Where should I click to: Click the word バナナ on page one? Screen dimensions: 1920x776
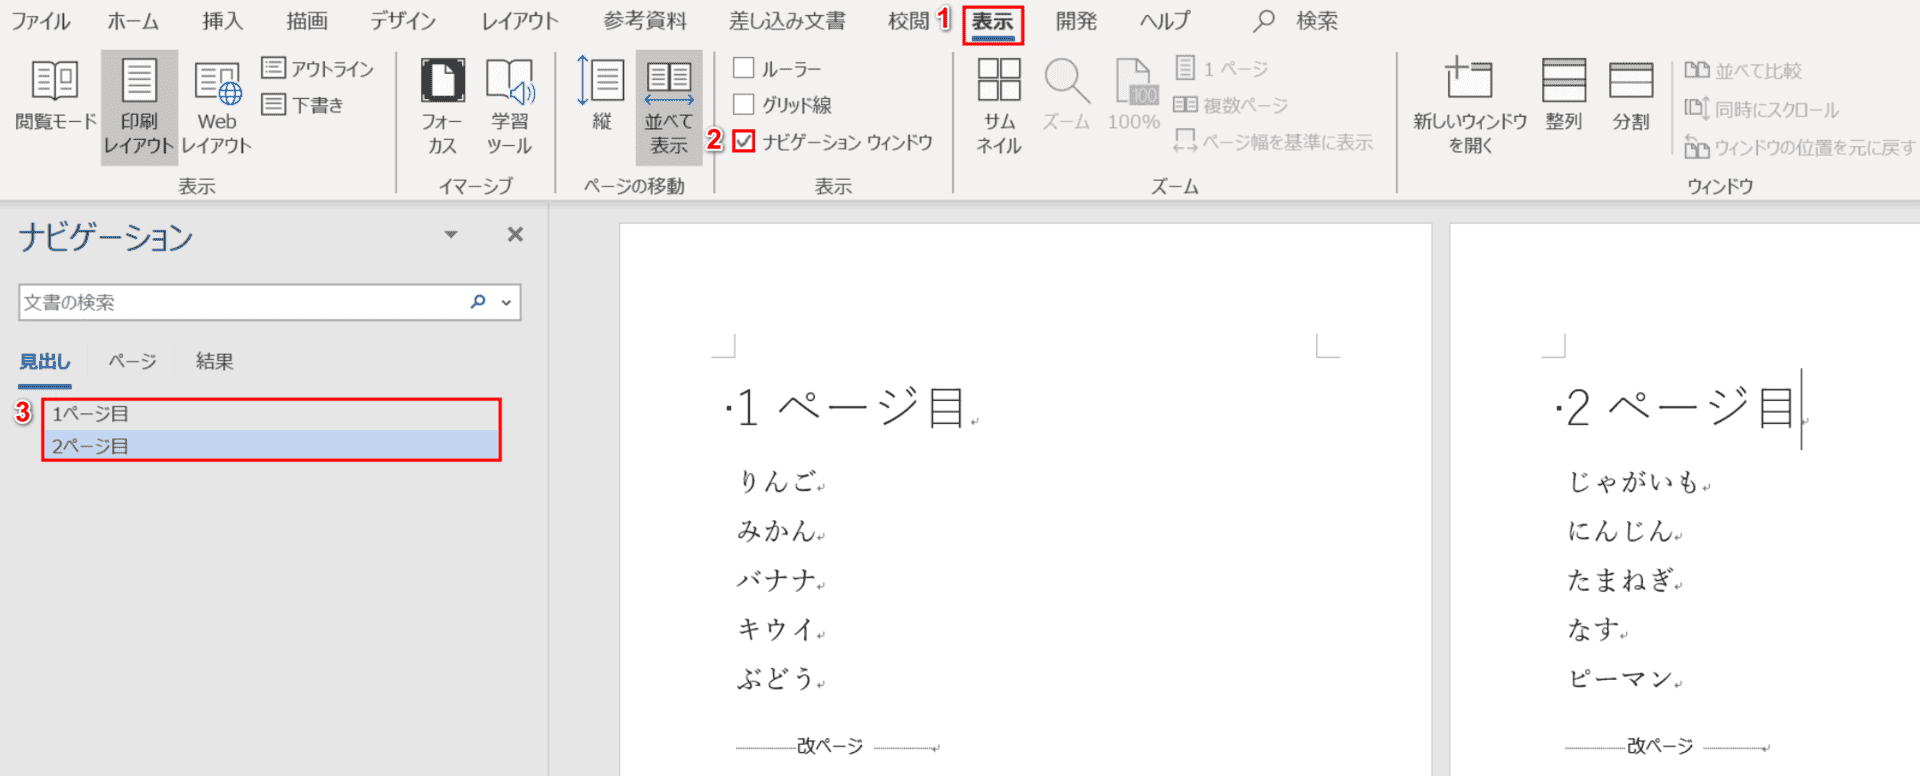pyautogui.click(x=775, y=580)
